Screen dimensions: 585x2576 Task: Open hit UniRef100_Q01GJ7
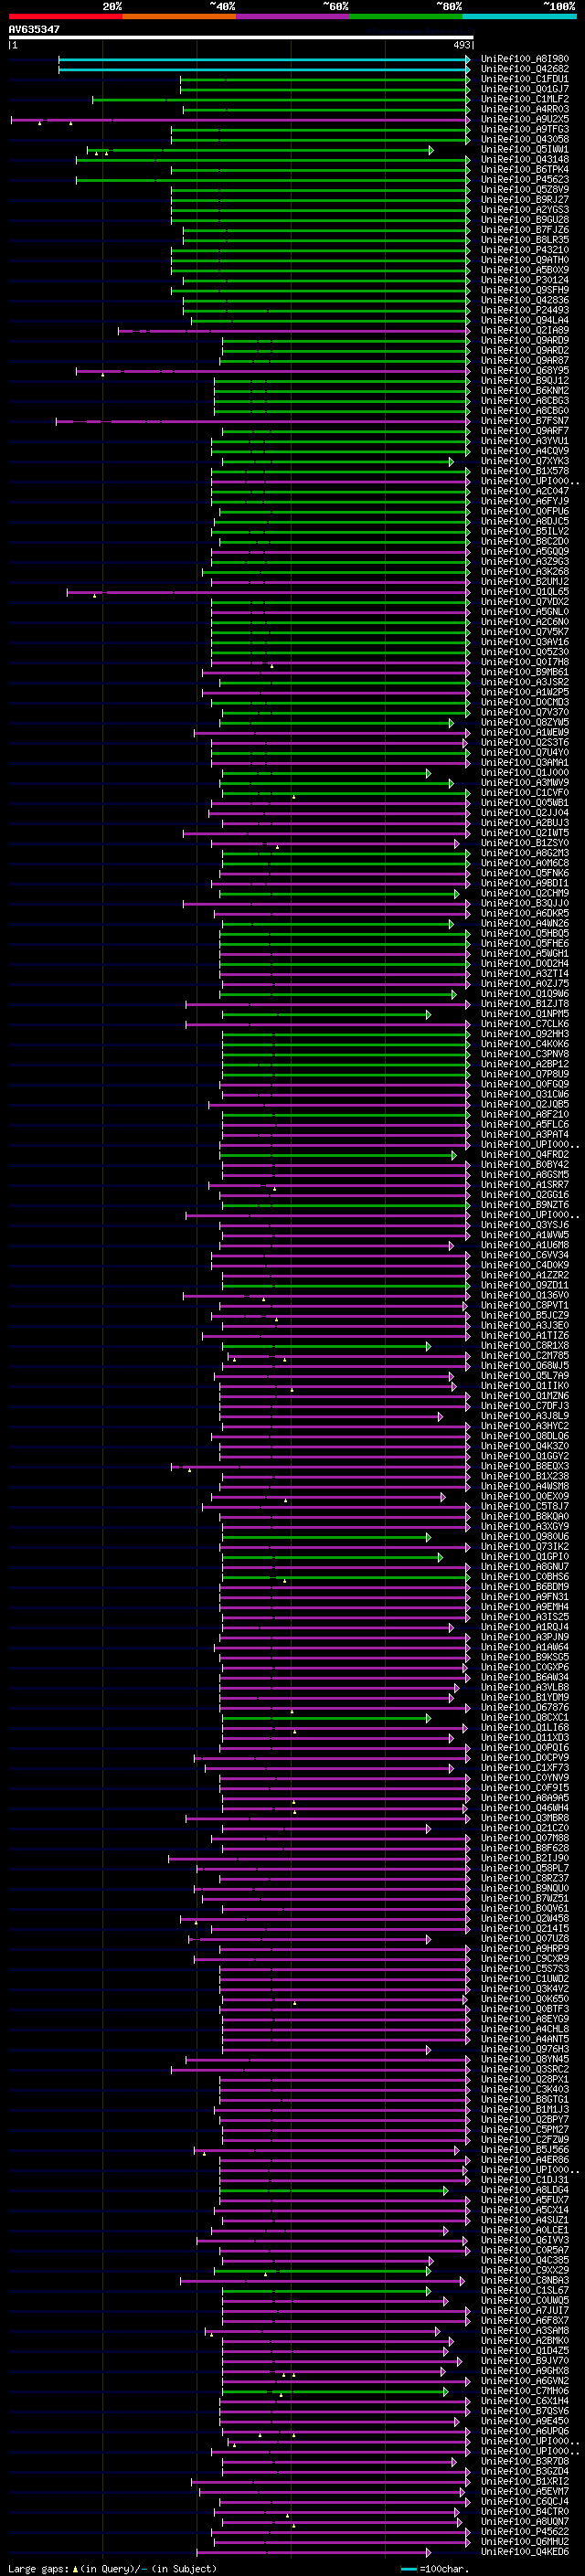tap(525, 89)
